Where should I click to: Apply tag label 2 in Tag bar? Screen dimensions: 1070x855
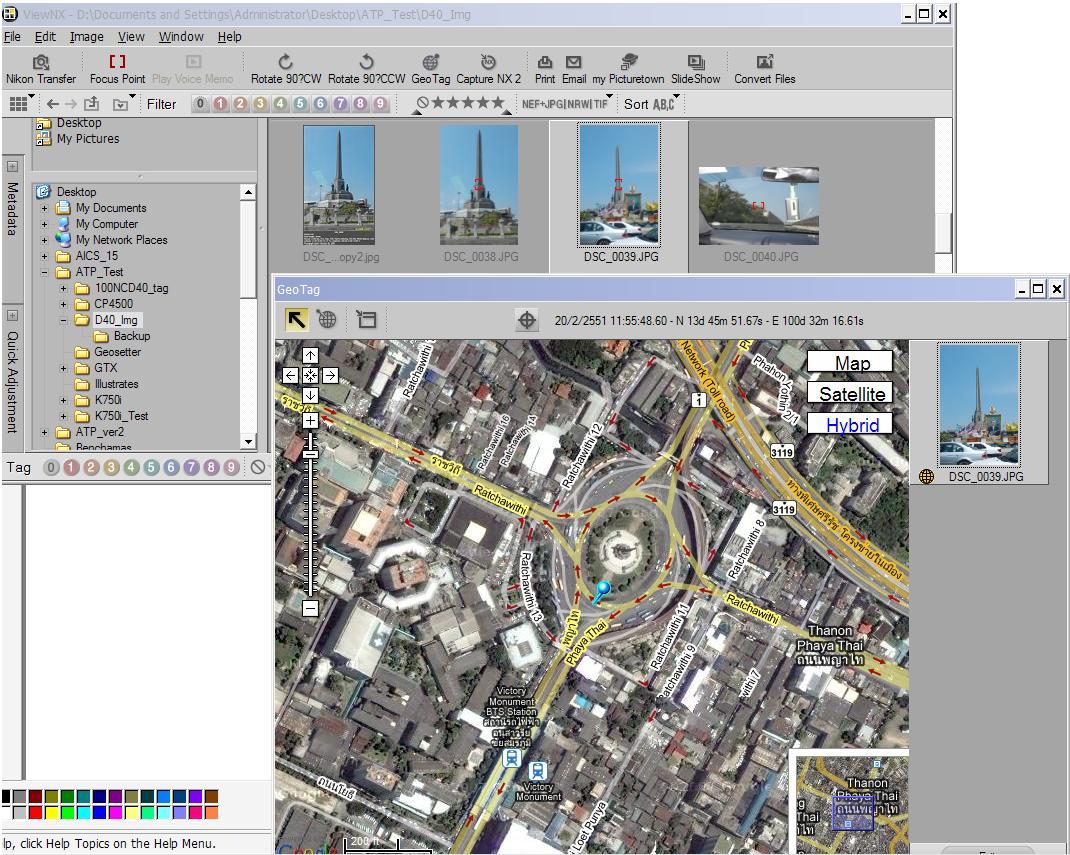[91, 467]
